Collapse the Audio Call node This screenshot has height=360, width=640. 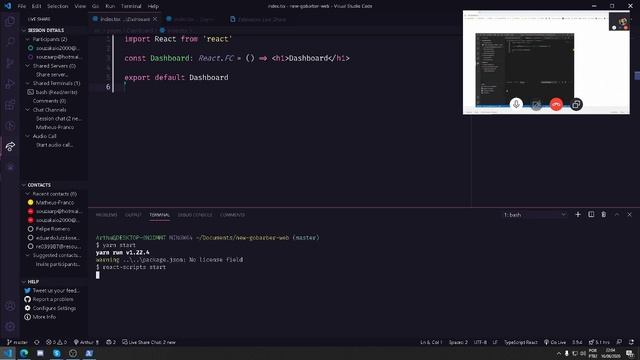tap(28, 136)
